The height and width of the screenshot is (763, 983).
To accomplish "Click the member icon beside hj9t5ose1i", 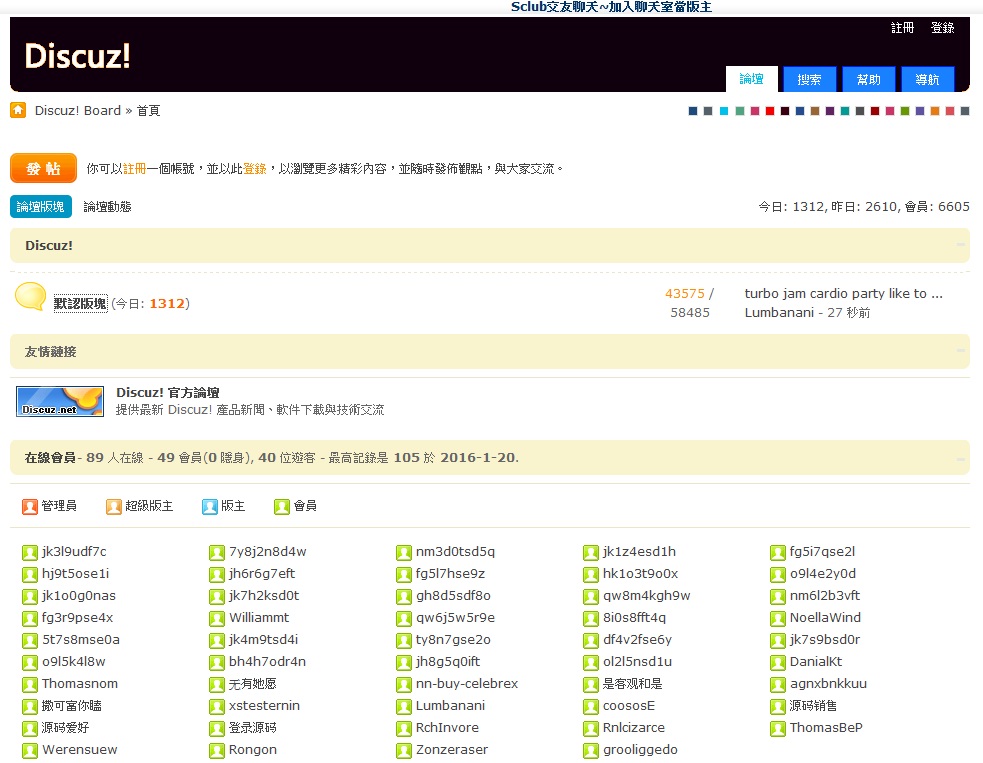I will pyautogui.click(x=29, y=574).
